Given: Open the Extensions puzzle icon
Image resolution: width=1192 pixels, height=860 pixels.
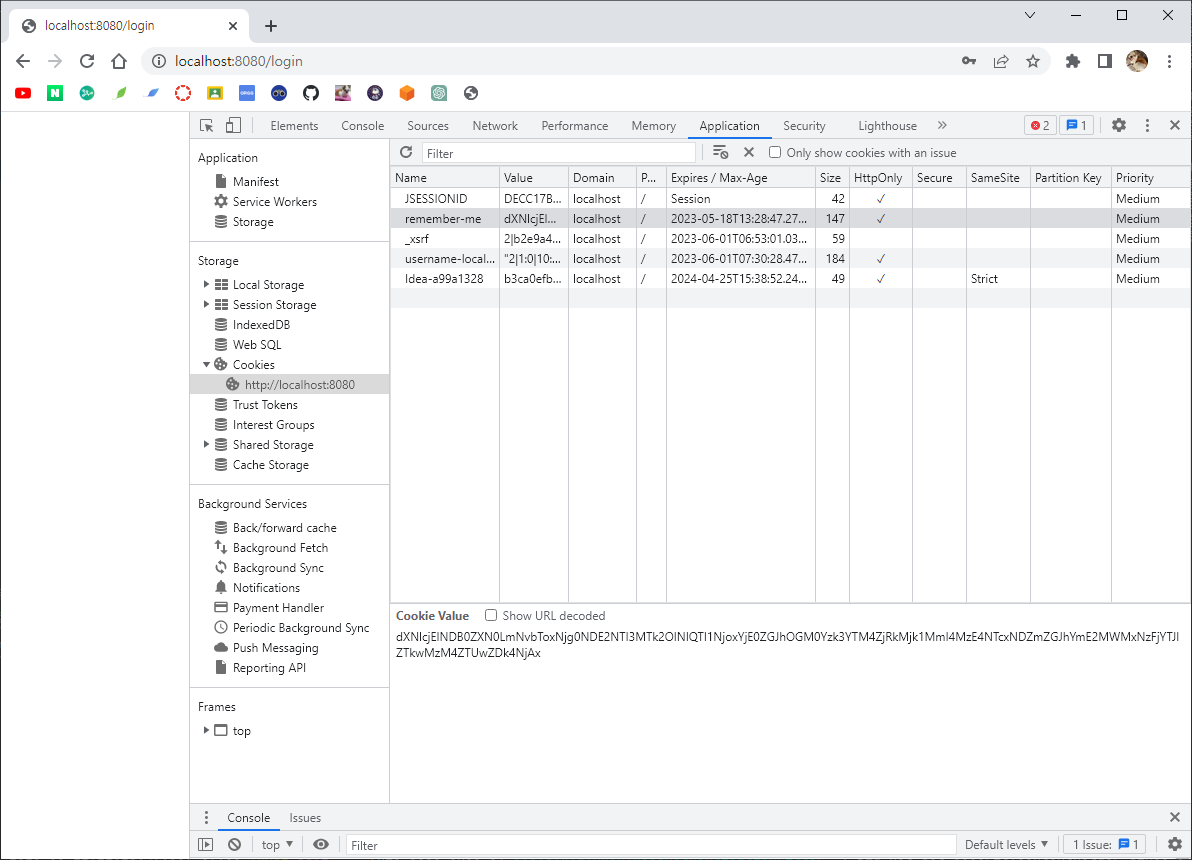Looking at the screenshot, I should coord(1073,61).
